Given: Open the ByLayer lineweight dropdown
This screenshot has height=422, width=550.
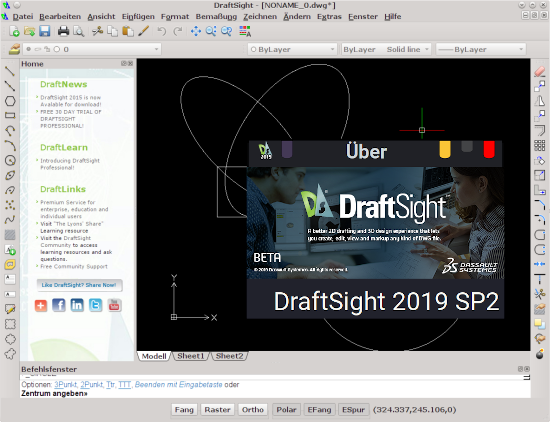Looking at the screenshot, I should (481, 49).
